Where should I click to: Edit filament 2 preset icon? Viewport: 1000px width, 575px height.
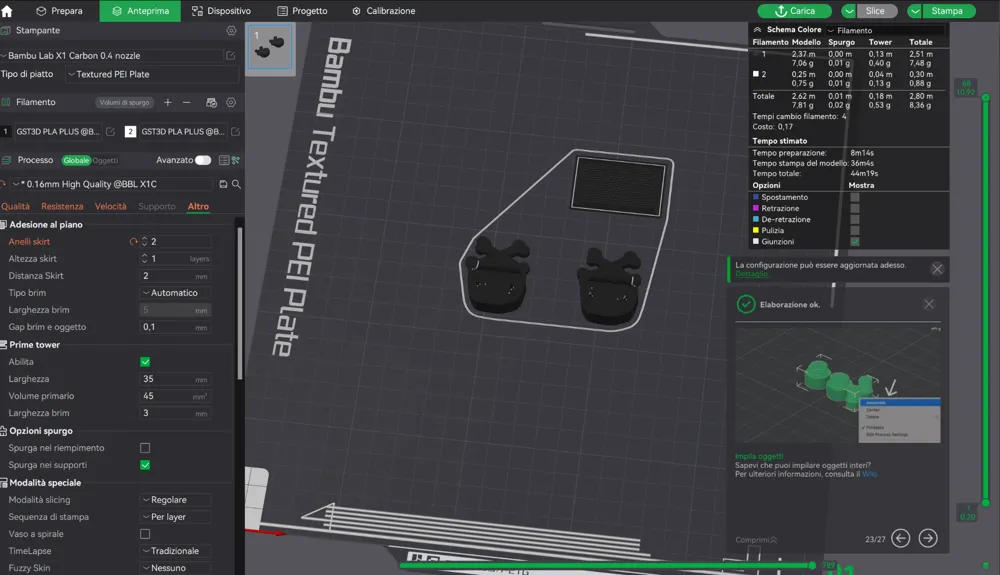[235, 131]
